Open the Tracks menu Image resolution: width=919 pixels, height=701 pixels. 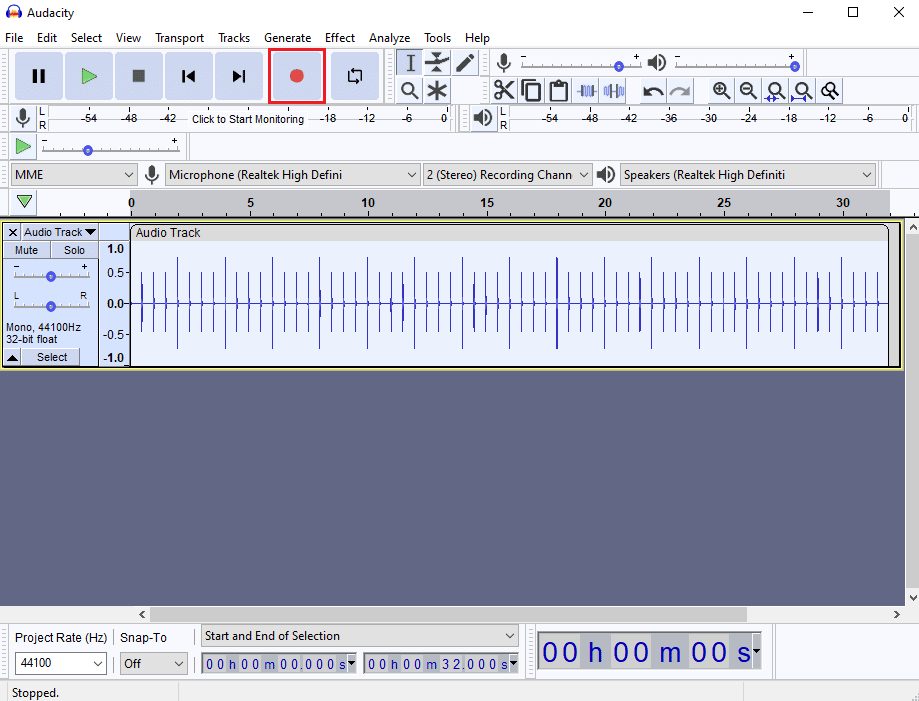[234, 38]
